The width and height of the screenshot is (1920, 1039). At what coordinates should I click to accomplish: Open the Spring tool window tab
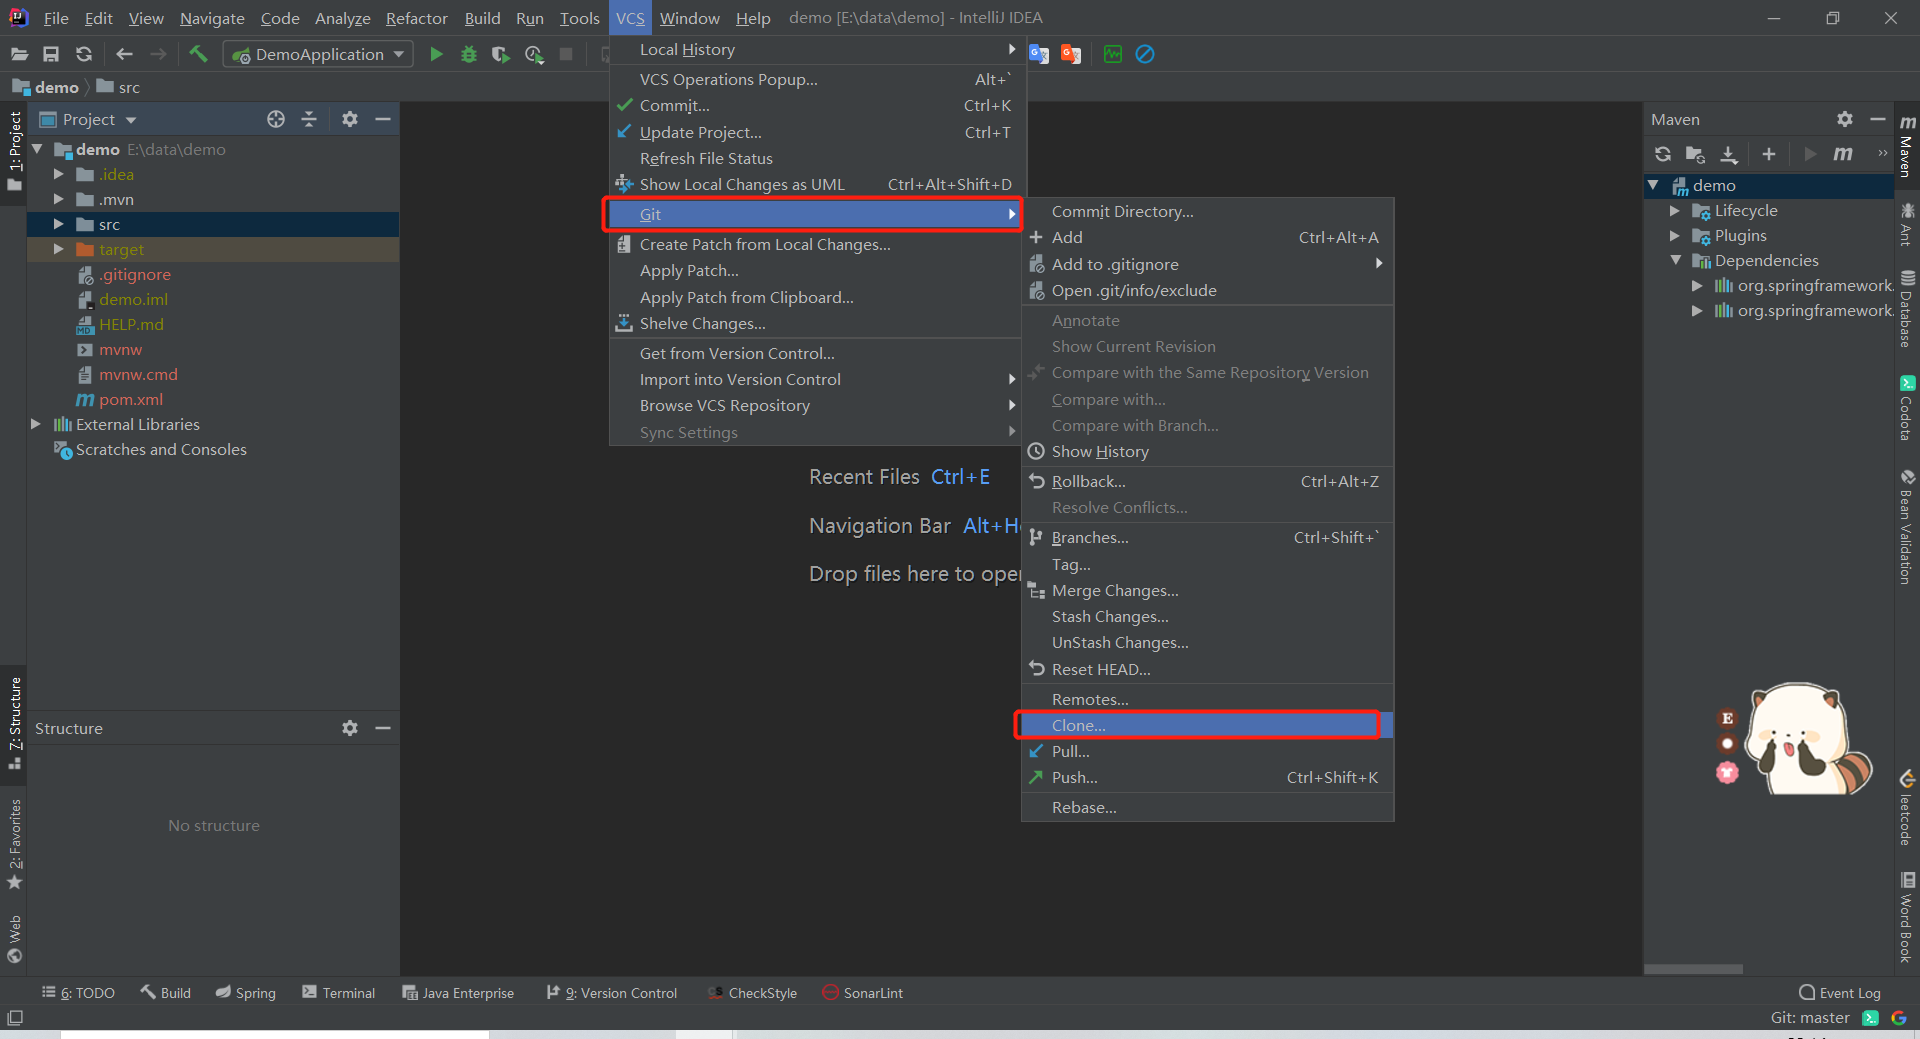pyautogui.click(x=245, y=993)
